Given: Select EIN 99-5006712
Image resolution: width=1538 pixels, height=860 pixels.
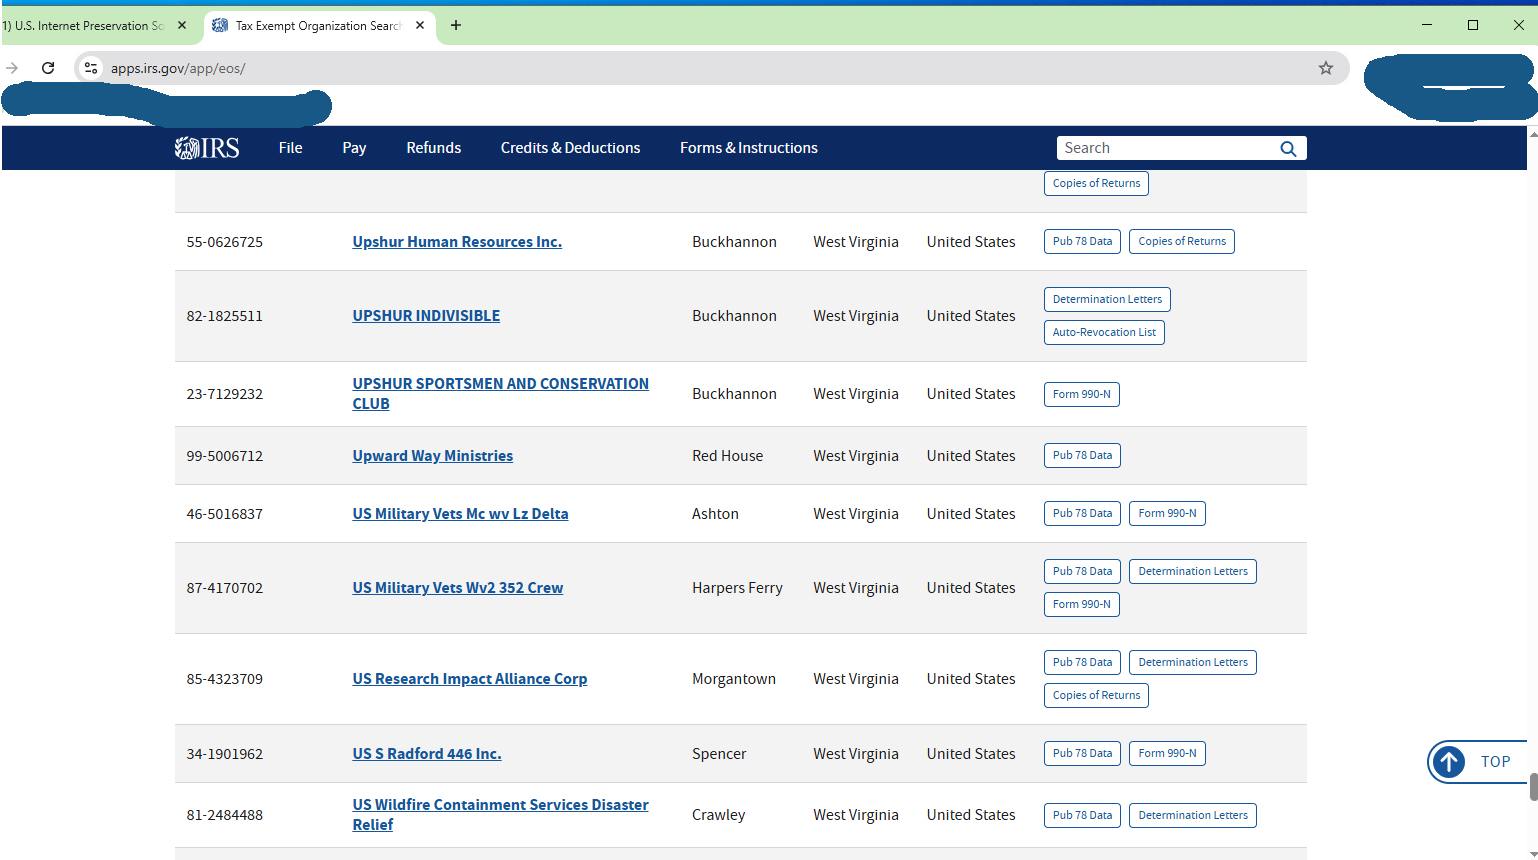Looking at the screenshot, I should coord(225,456).
